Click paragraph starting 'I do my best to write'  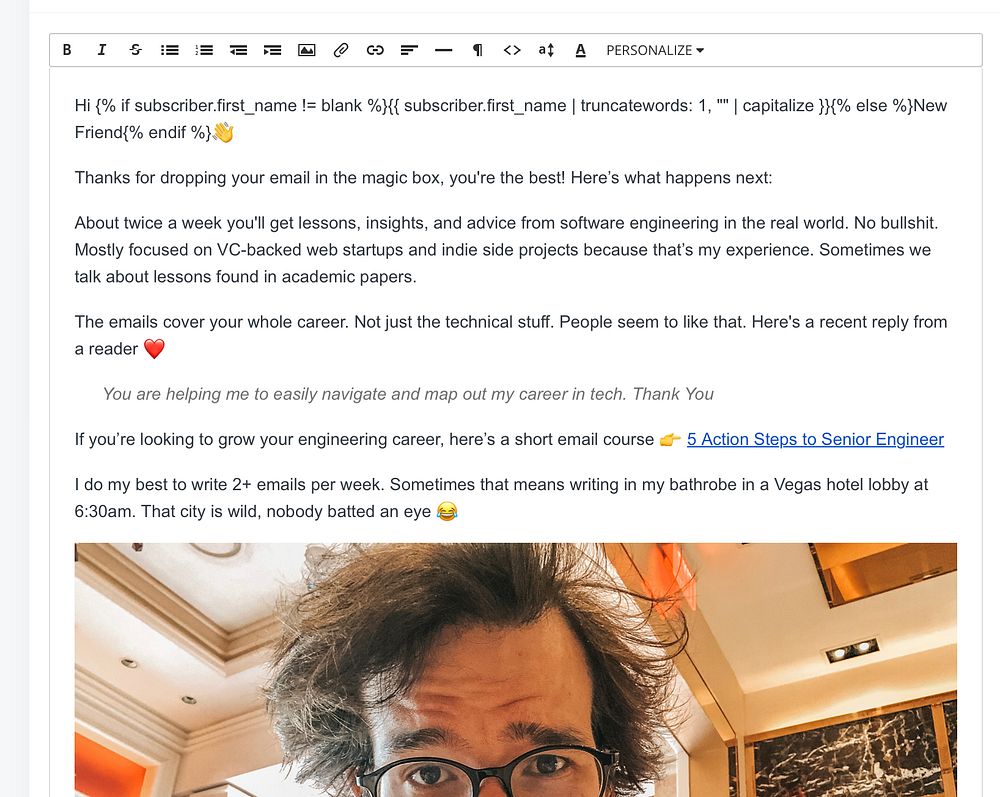pos(501,498)
